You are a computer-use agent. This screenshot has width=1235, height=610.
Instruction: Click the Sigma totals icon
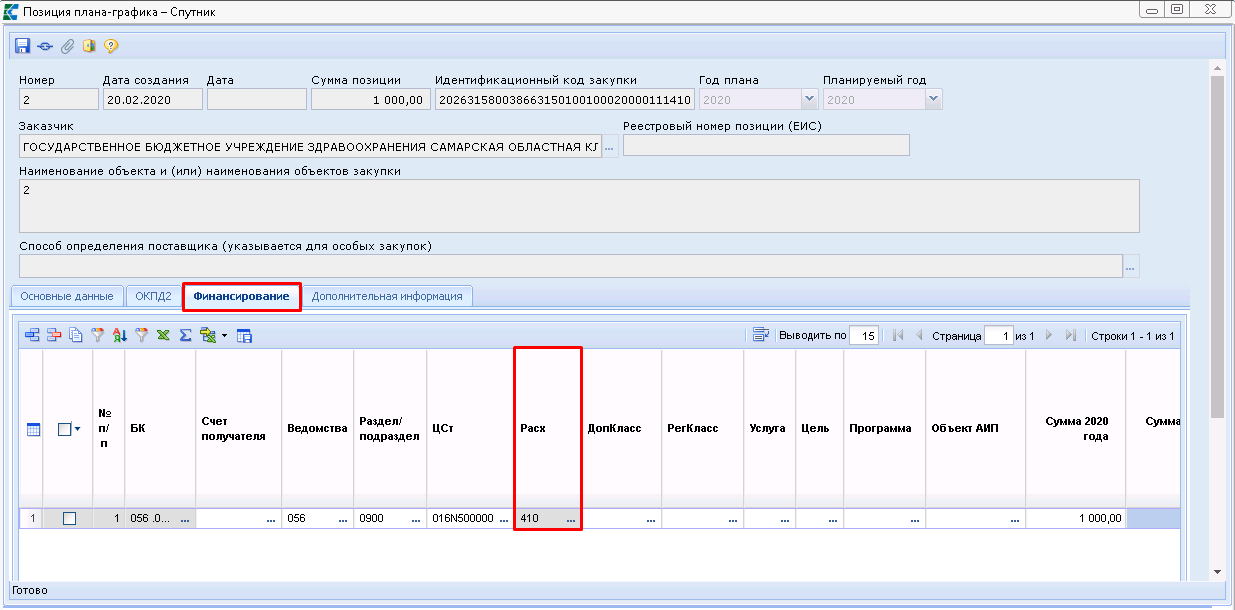(x=185, y=336)
